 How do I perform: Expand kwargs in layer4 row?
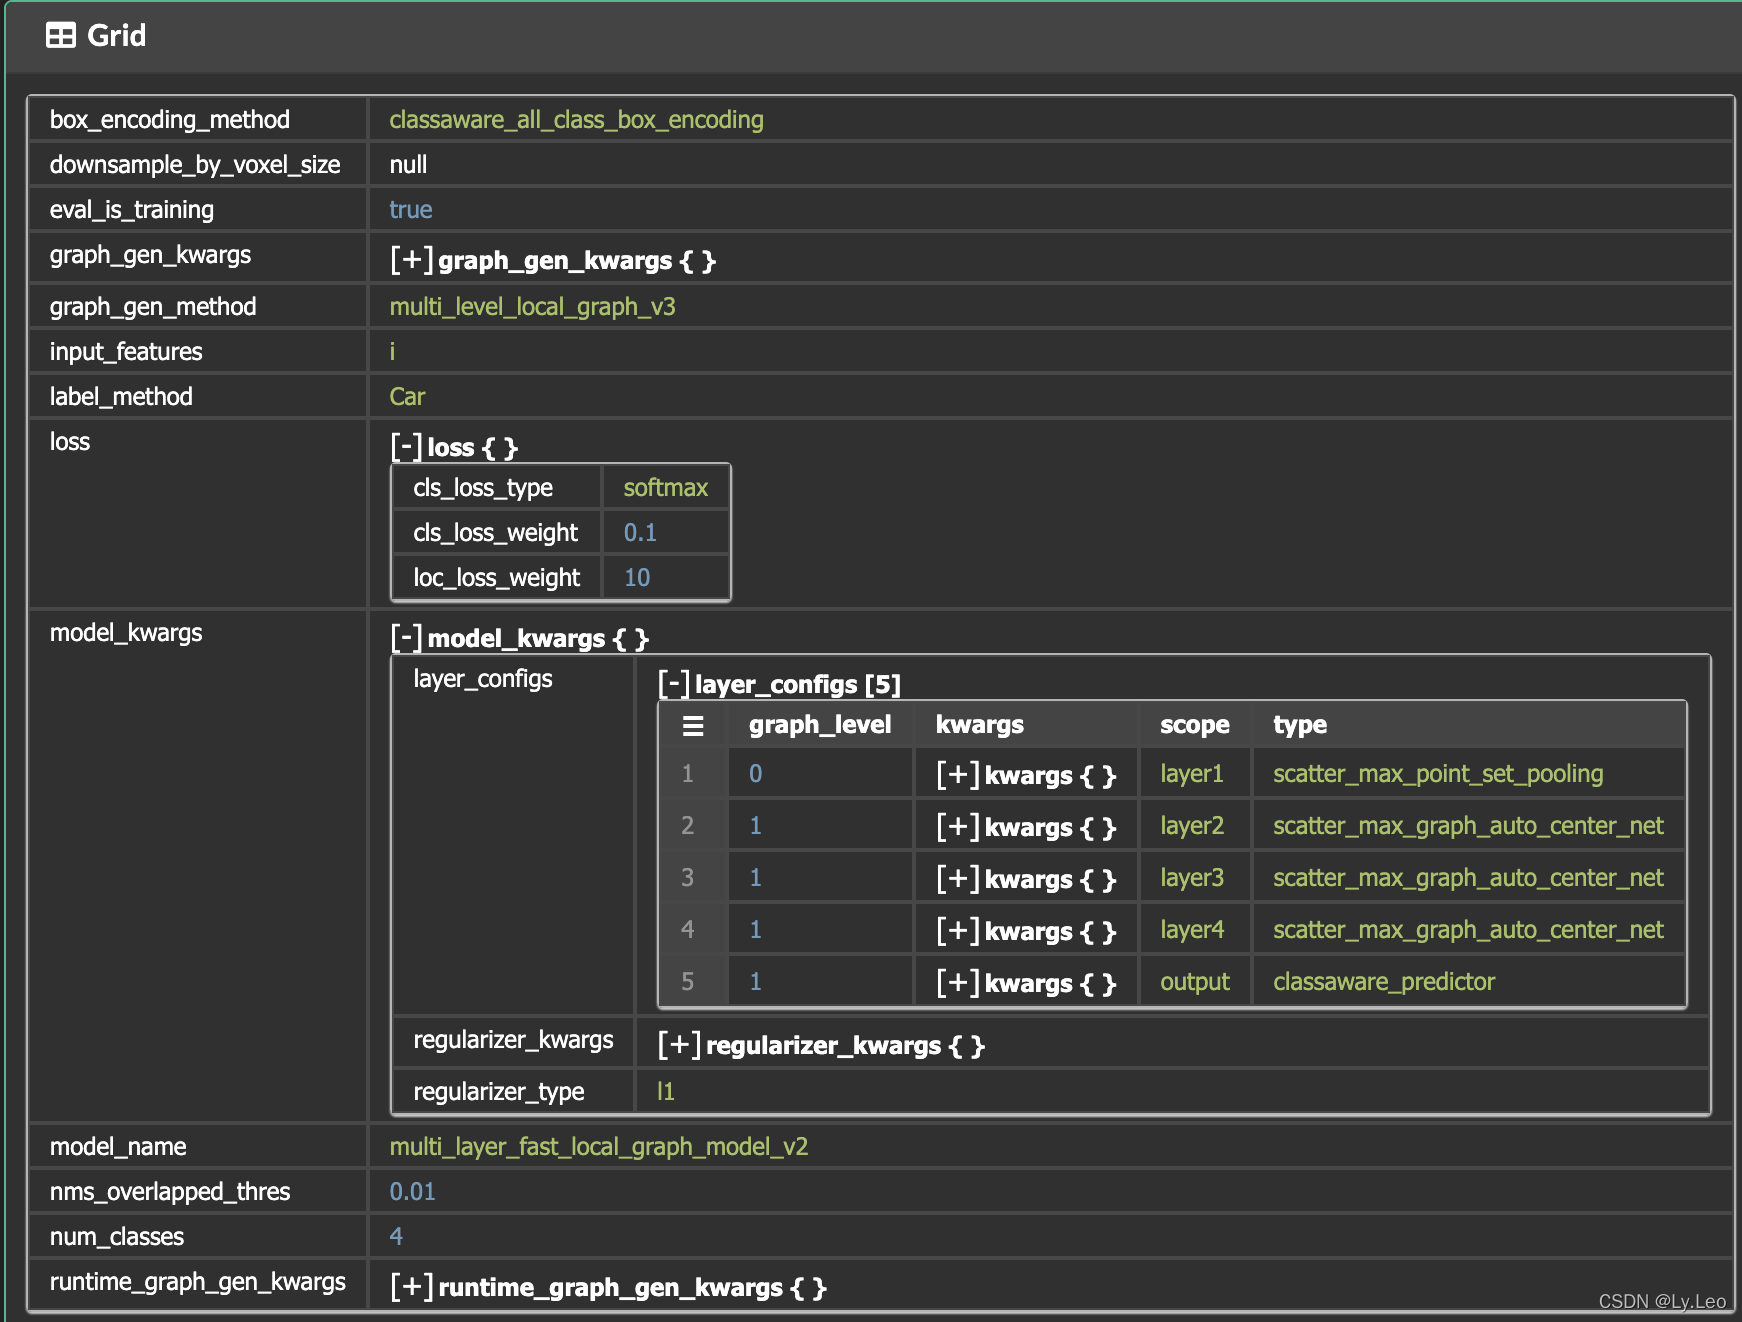coord(958,931)
